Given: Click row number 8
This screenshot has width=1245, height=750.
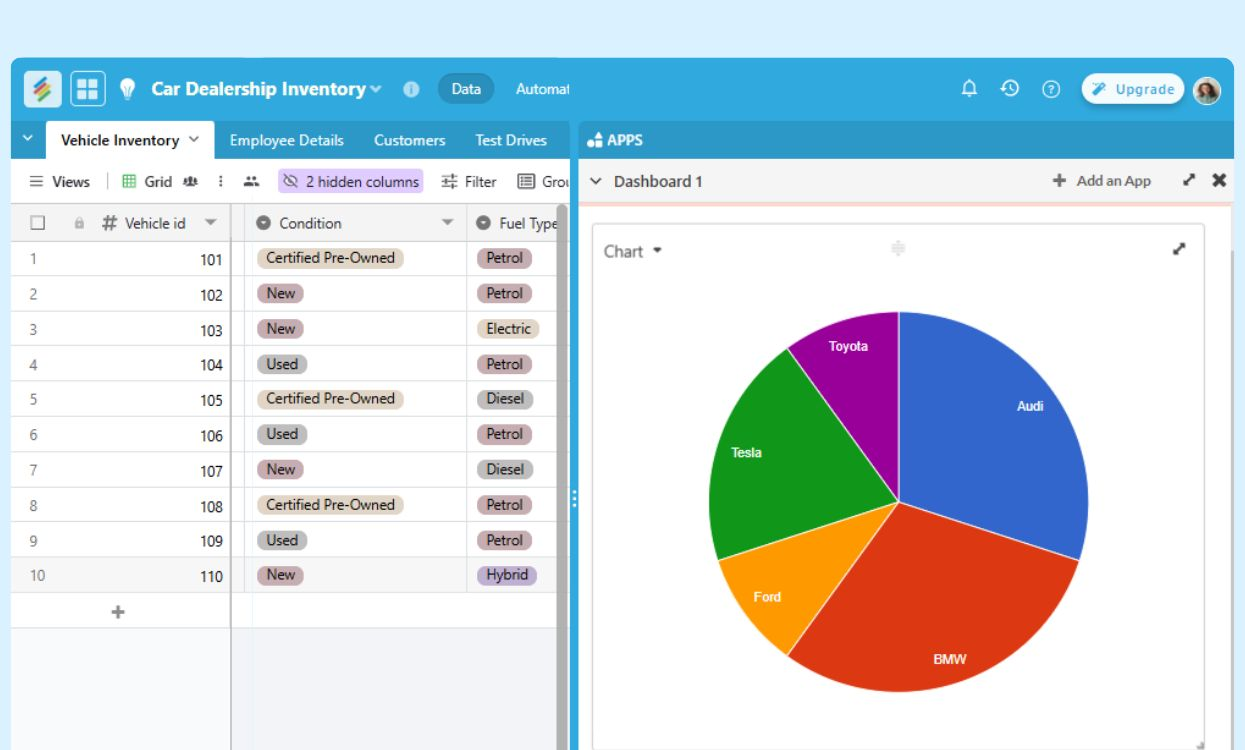Looking at the screenshot, I should 33,506.
